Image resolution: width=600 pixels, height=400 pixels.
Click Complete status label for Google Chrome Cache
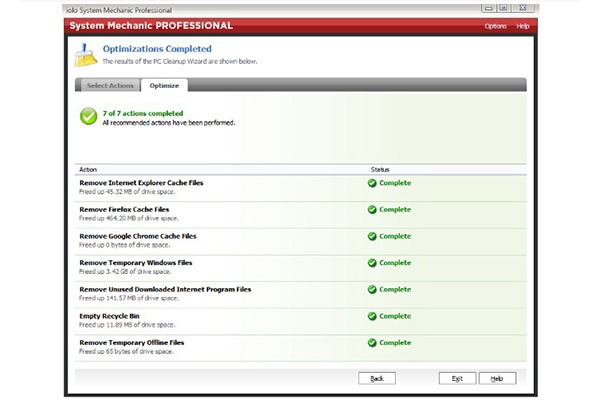pyautogui.click(x=395, y=236)
